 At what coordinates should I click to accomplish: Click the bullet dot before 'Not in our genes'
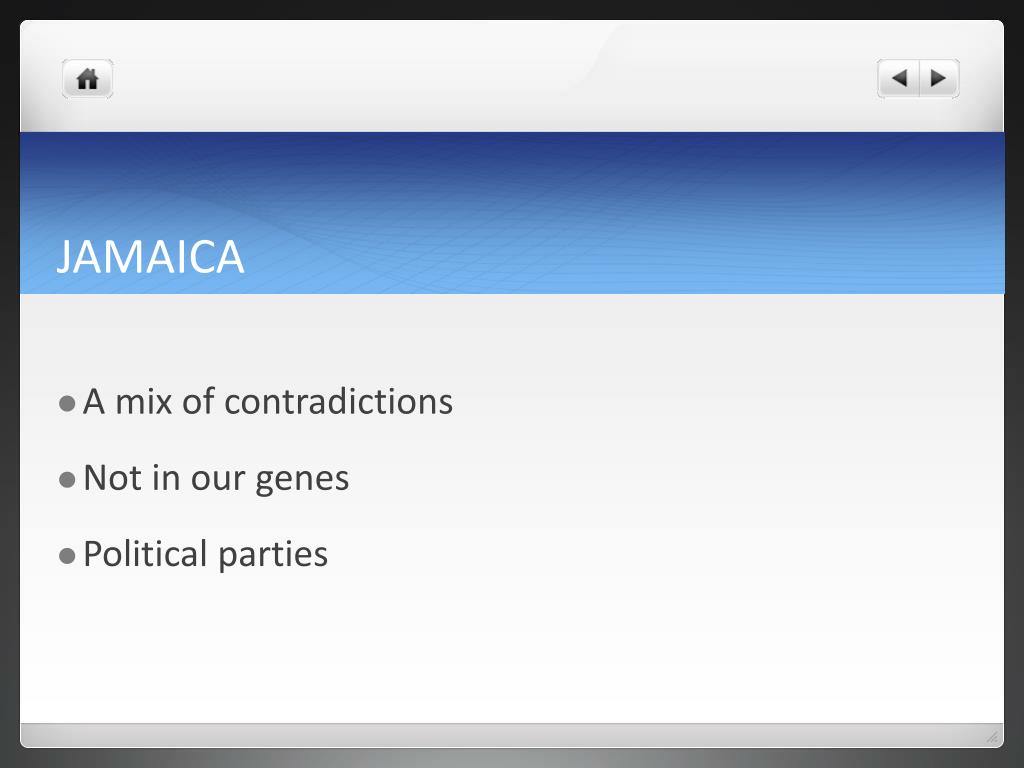[67, 480]
